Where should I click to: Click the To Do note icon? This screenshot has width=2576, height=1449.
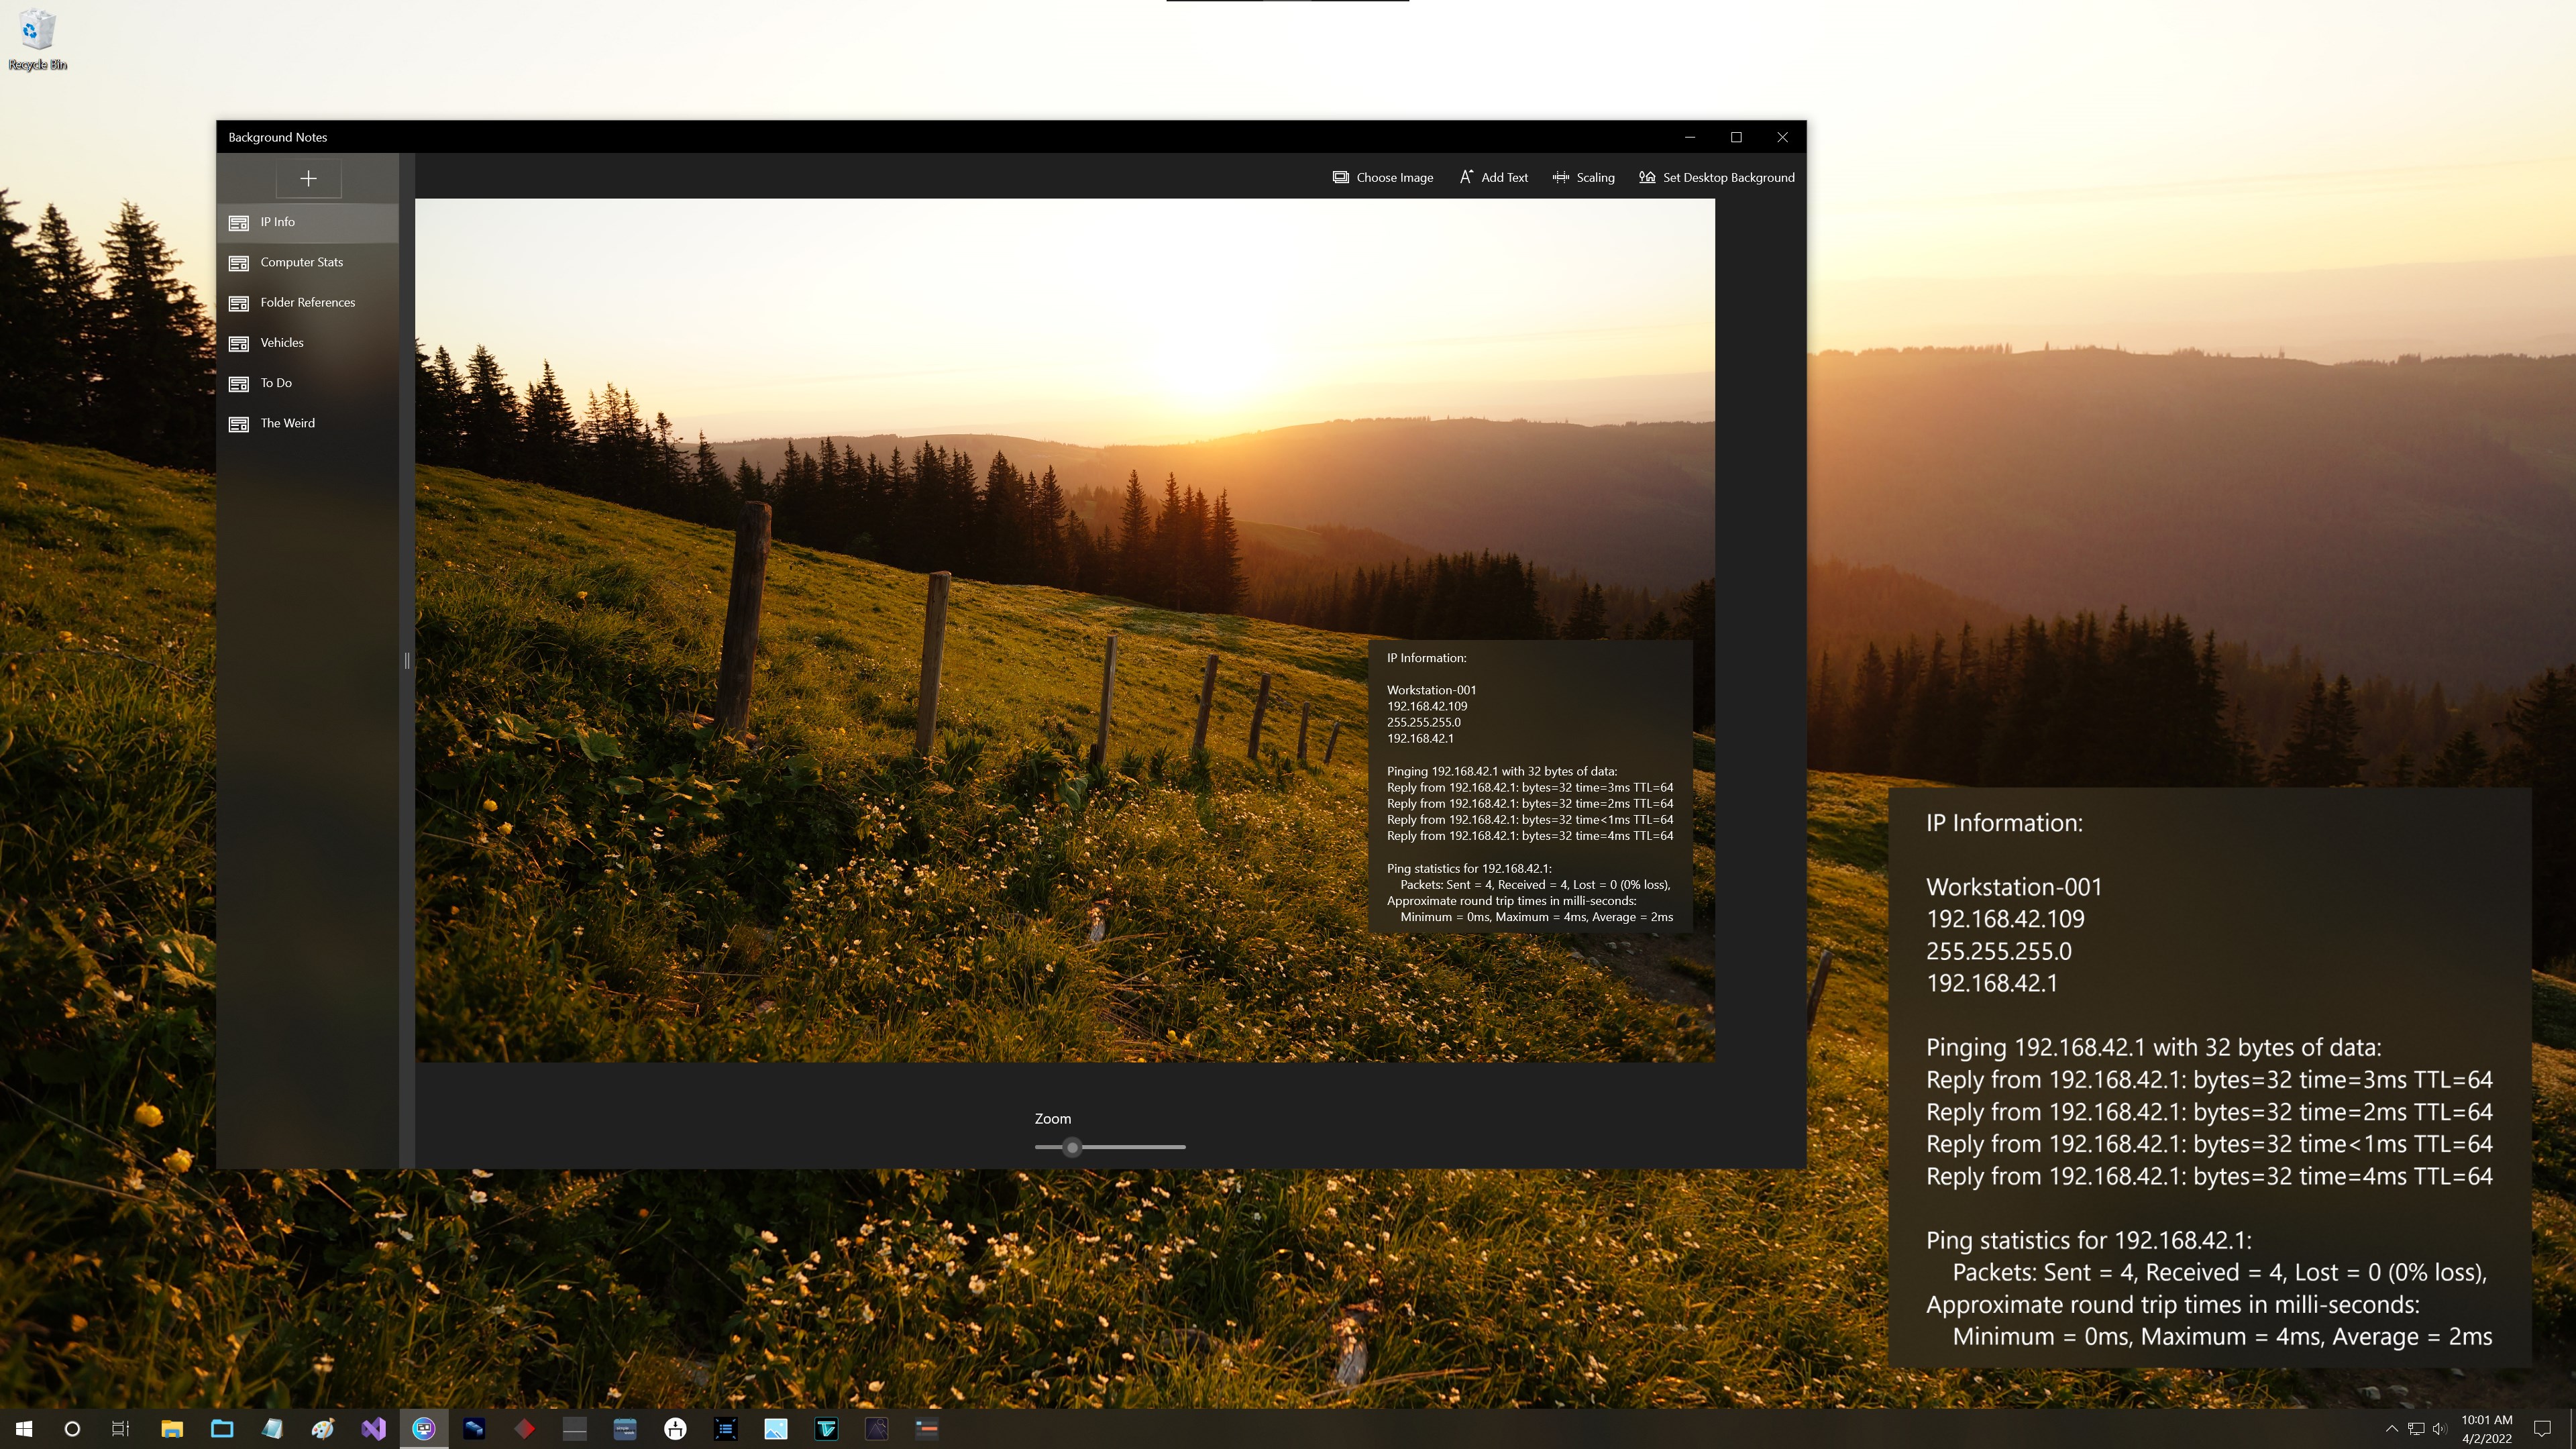pyautogui.click(x=239, y=384)
